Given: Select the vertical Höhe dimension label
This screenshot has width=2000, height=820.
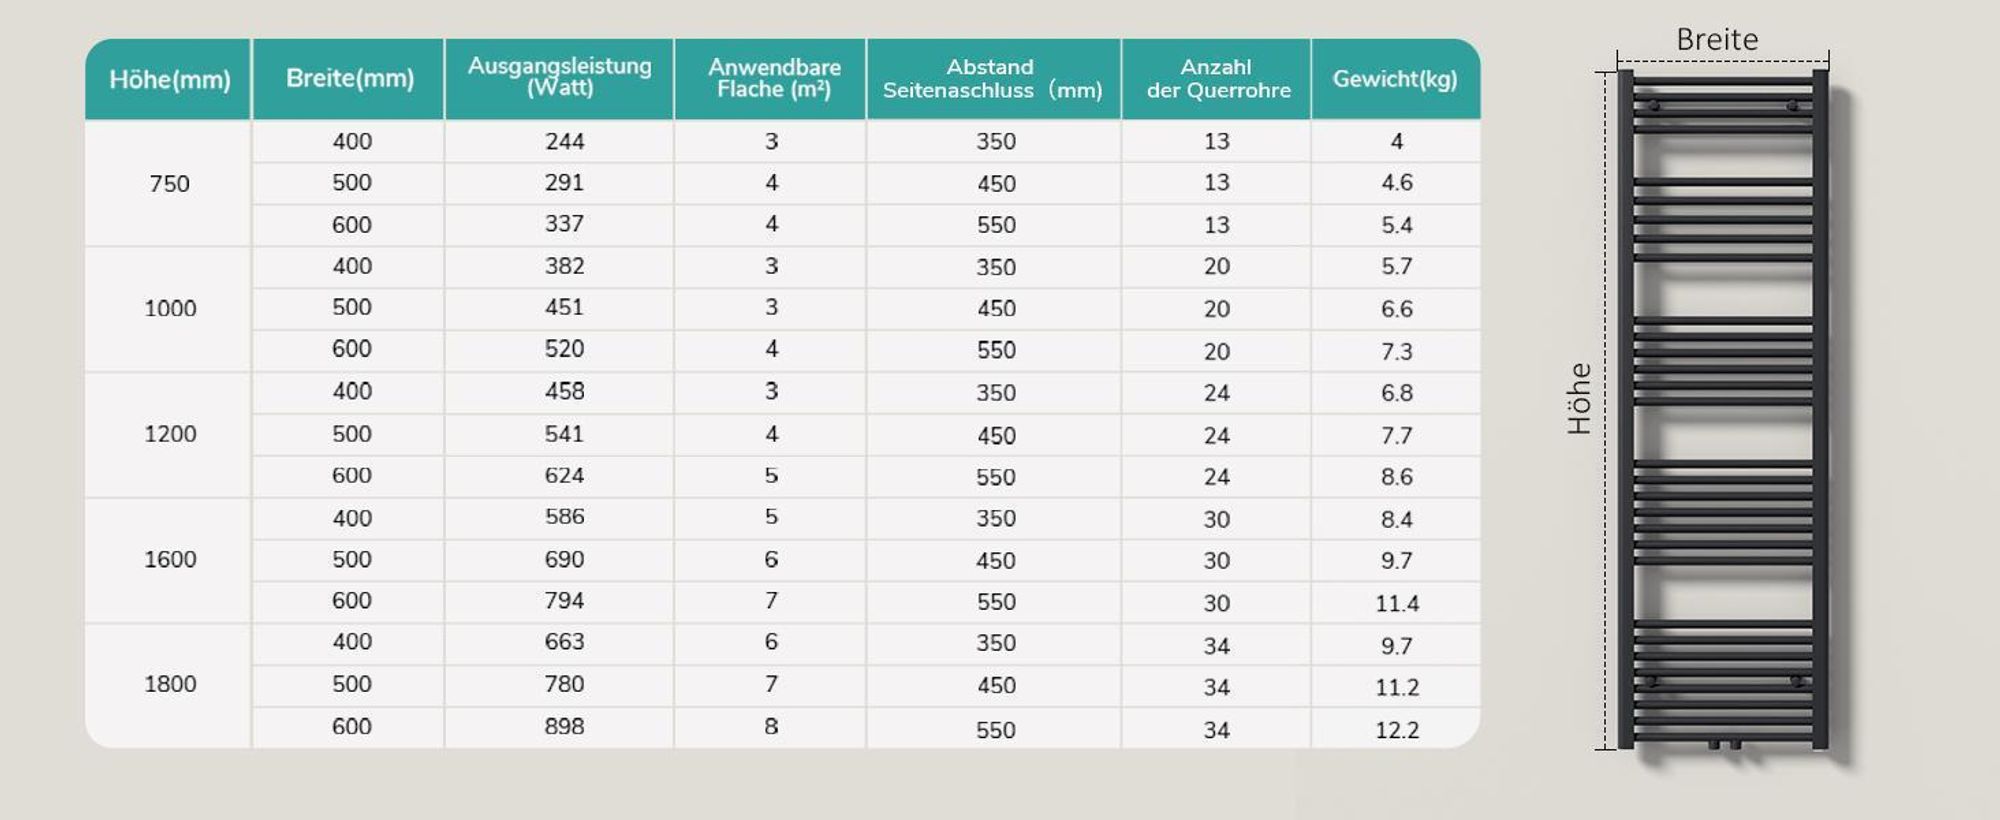Looking at the screenshot, I should [1579, 399].
